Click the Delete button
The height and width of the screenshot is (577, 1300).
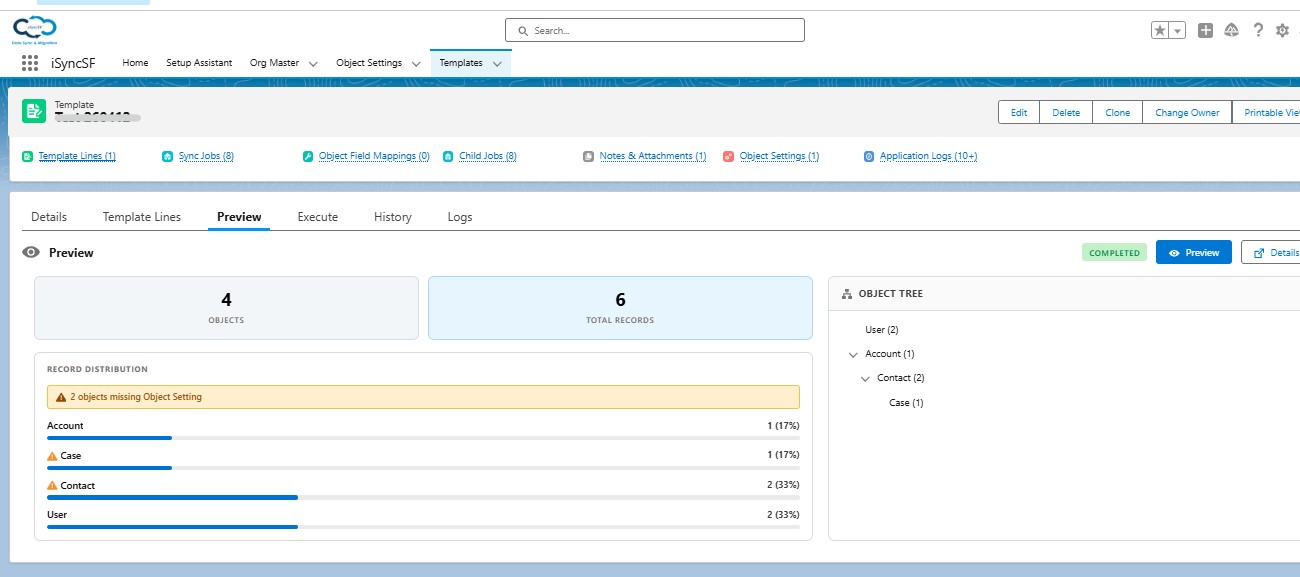(1066, 113)
